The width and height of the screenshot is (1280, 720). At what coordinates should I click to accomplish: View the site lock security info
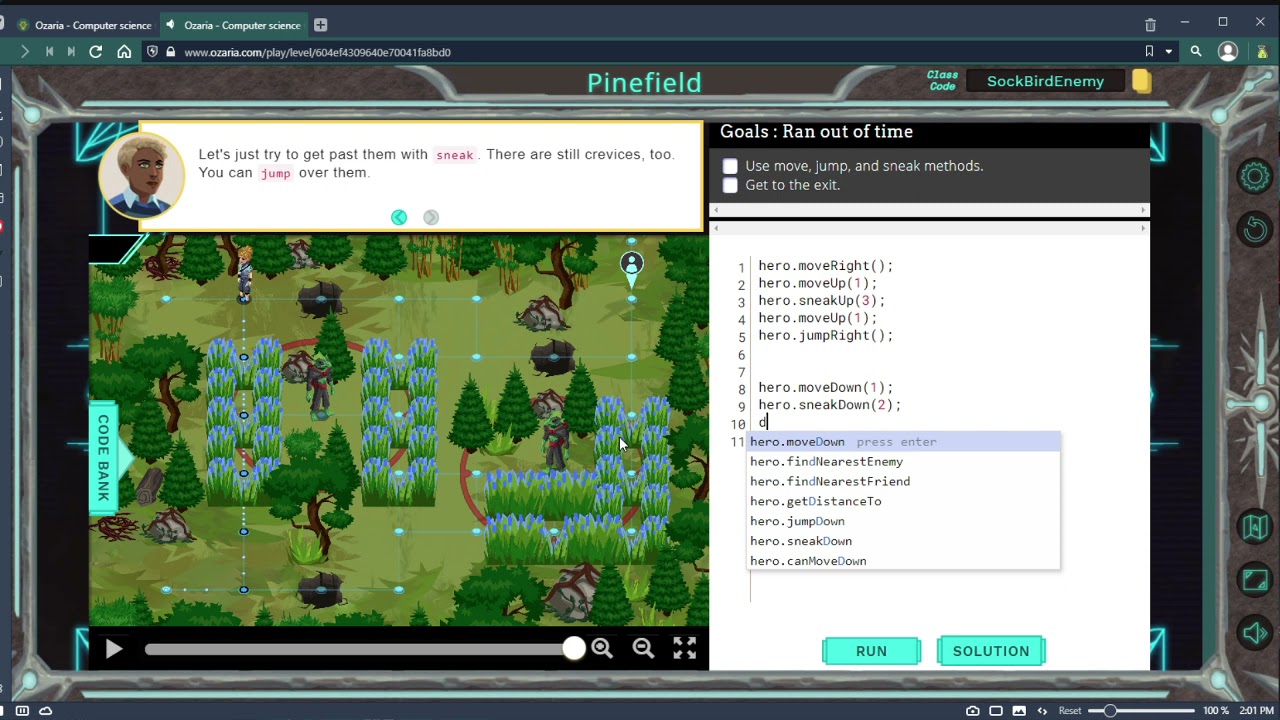(x=171, y=52)
